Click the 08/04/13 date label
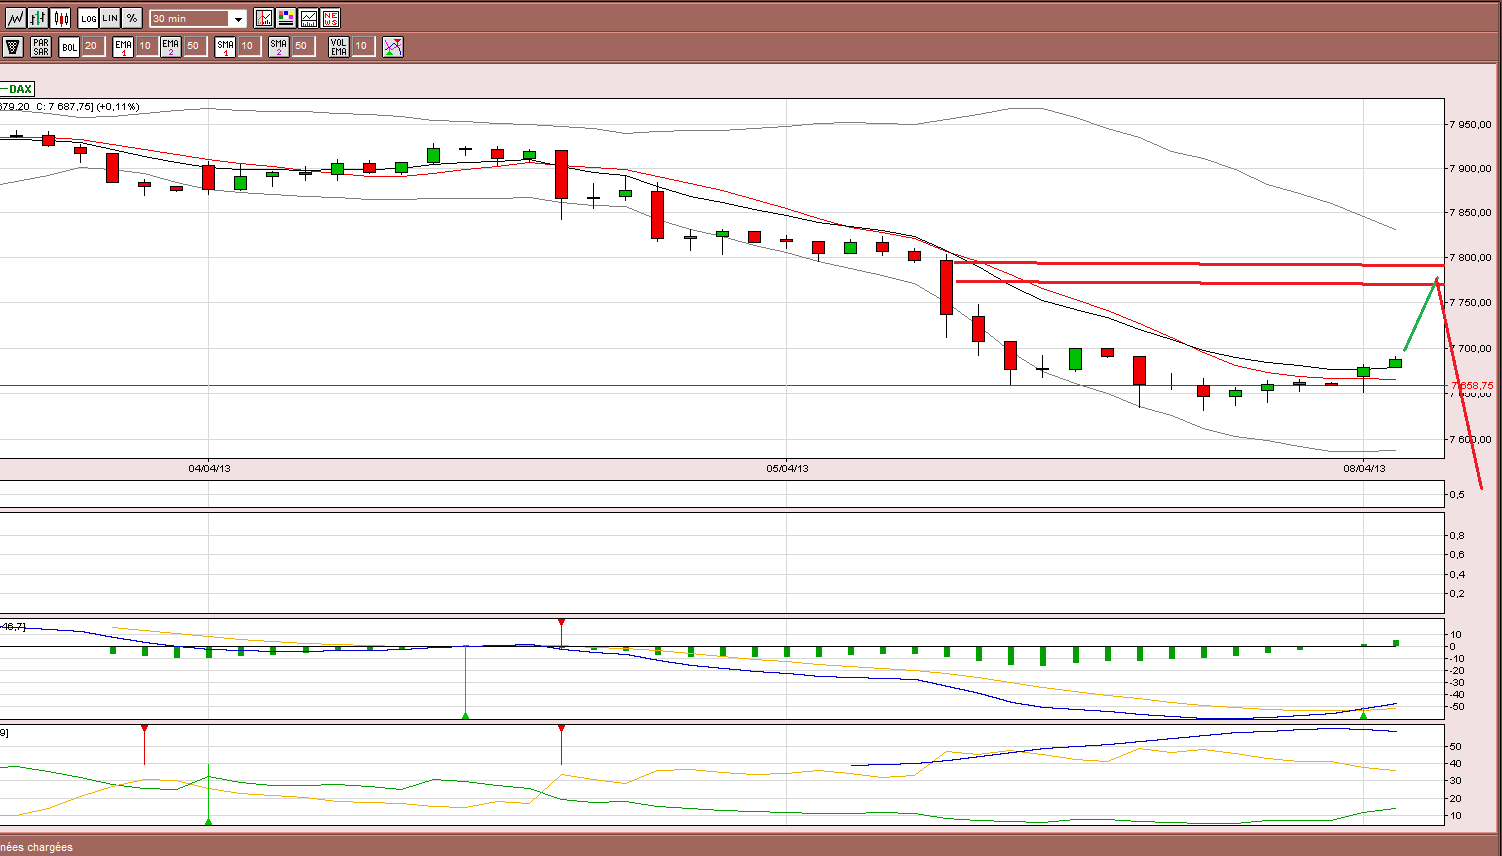The image size is (1502, 856). tap(1364, 468)
